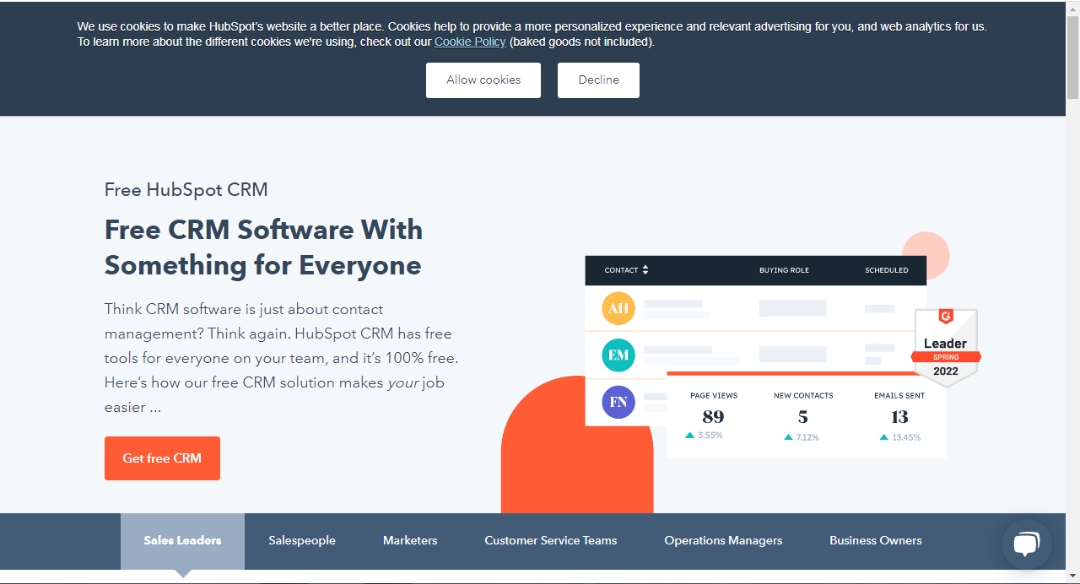Click the Emails Sent value 13
Viewport: 1080px width, 584px height.
pyautogui.click(x=900, y=417)
